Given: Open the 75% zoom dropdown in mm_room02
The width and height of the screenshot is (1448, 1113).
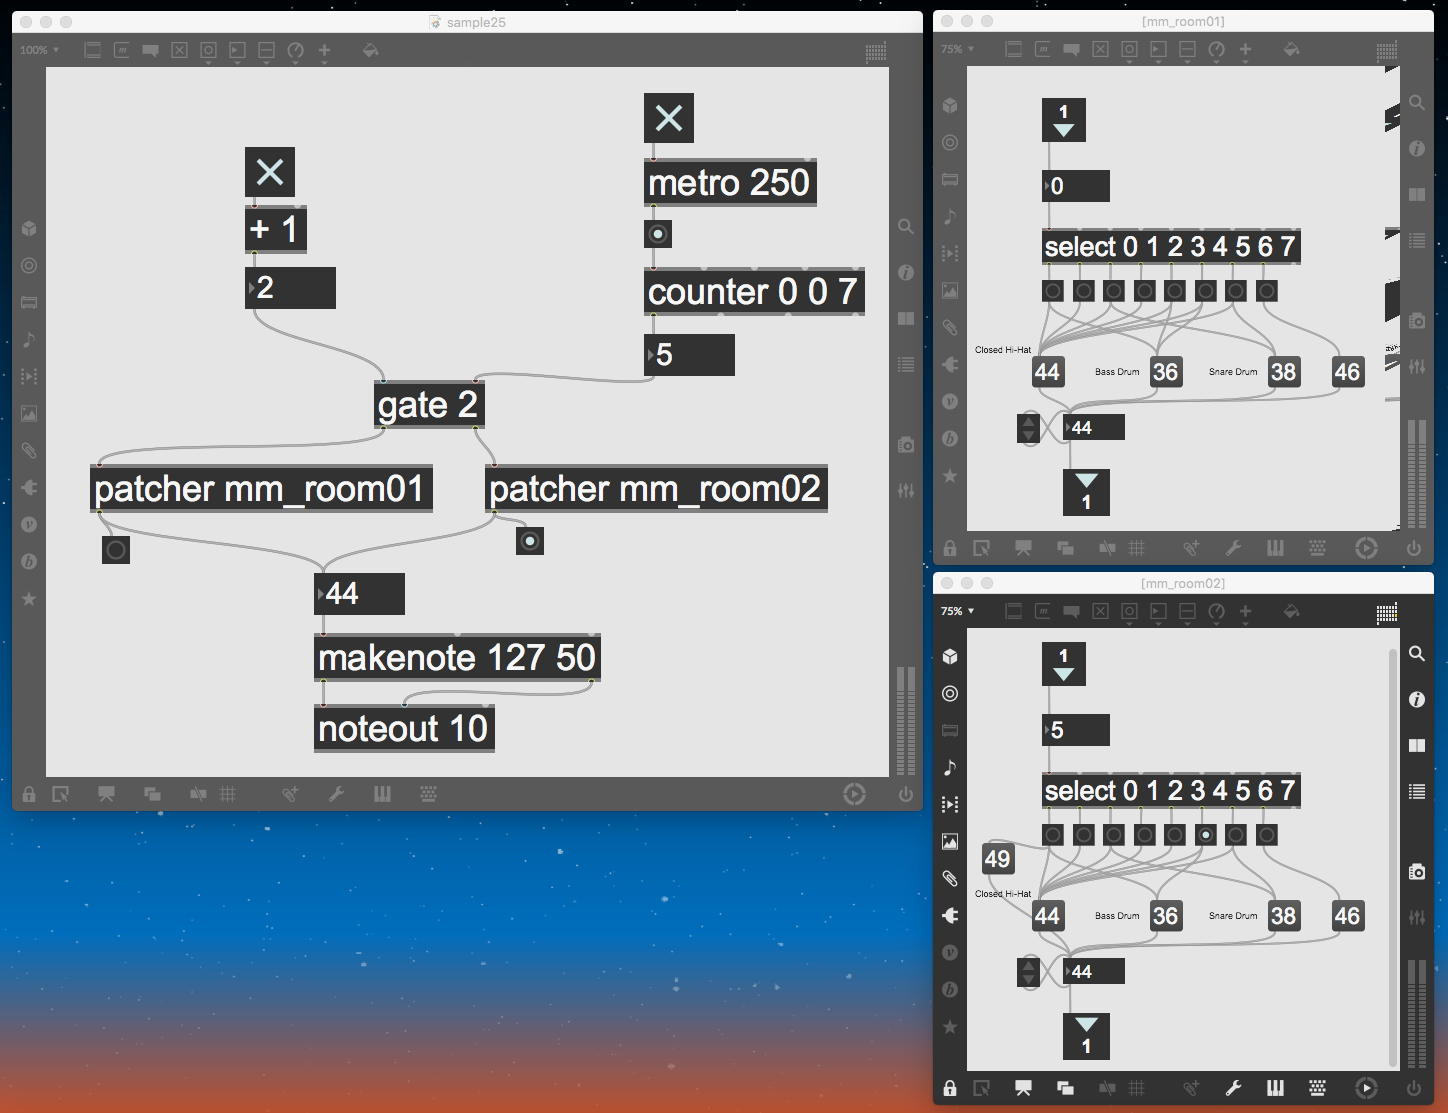Looking at the screenshot, I should tap(958, 611).
